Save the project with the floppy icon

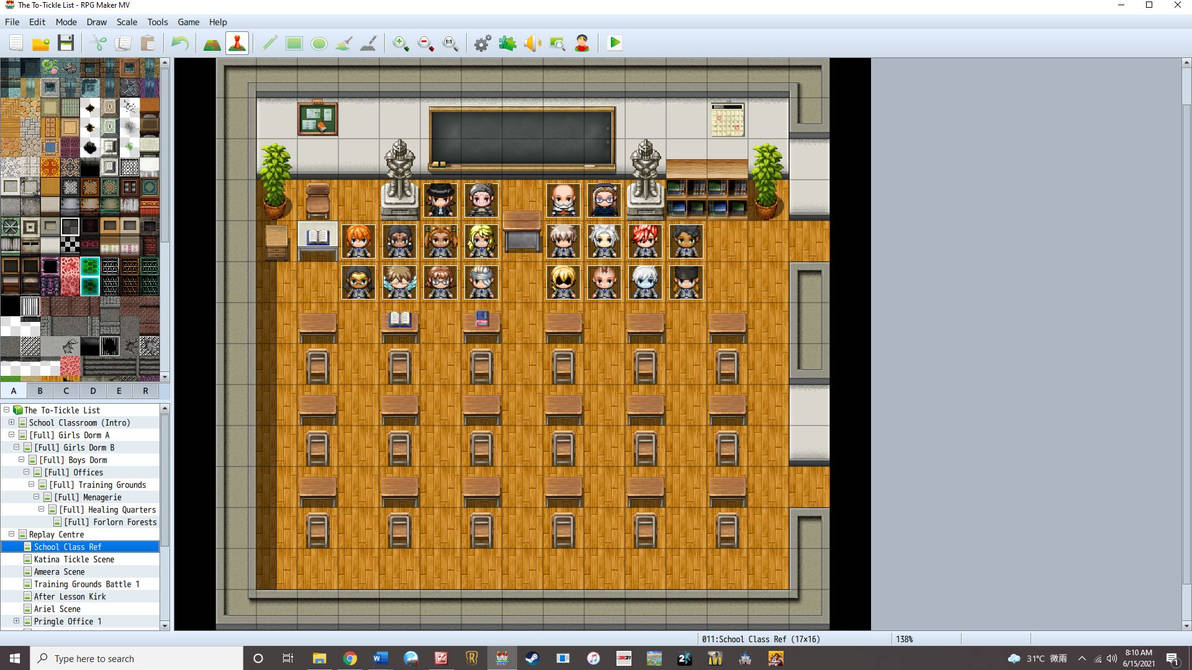pos(66,43)
